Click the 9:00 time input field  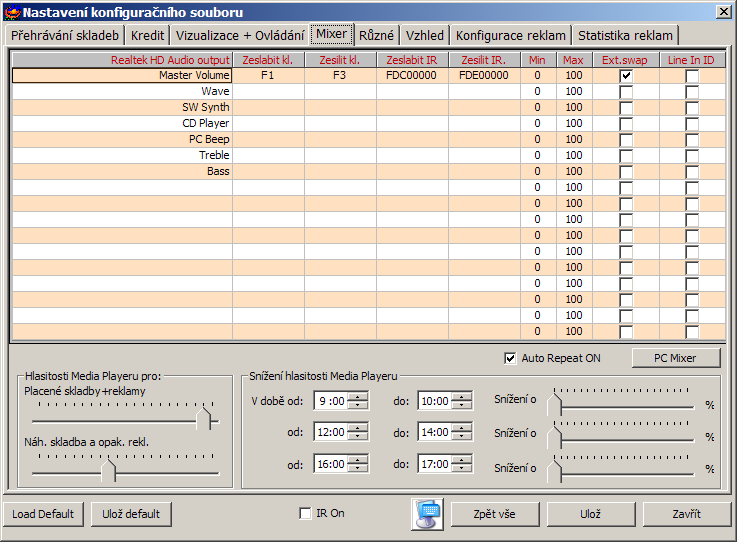[x=331, y=401]
